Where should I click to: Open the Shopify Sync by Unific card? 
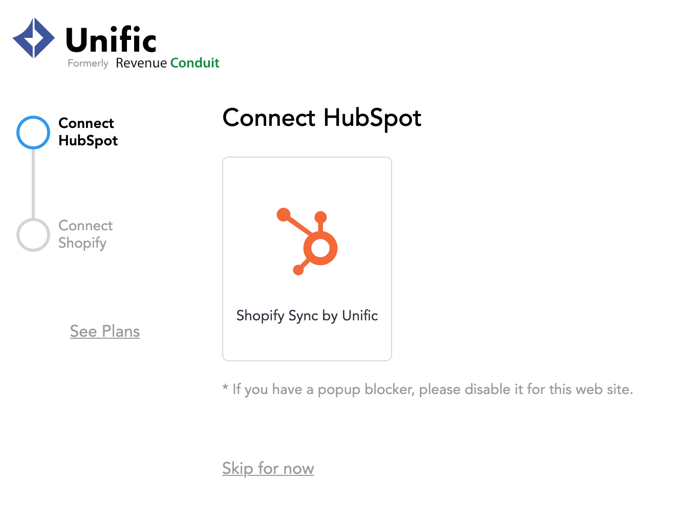[307, 259]
